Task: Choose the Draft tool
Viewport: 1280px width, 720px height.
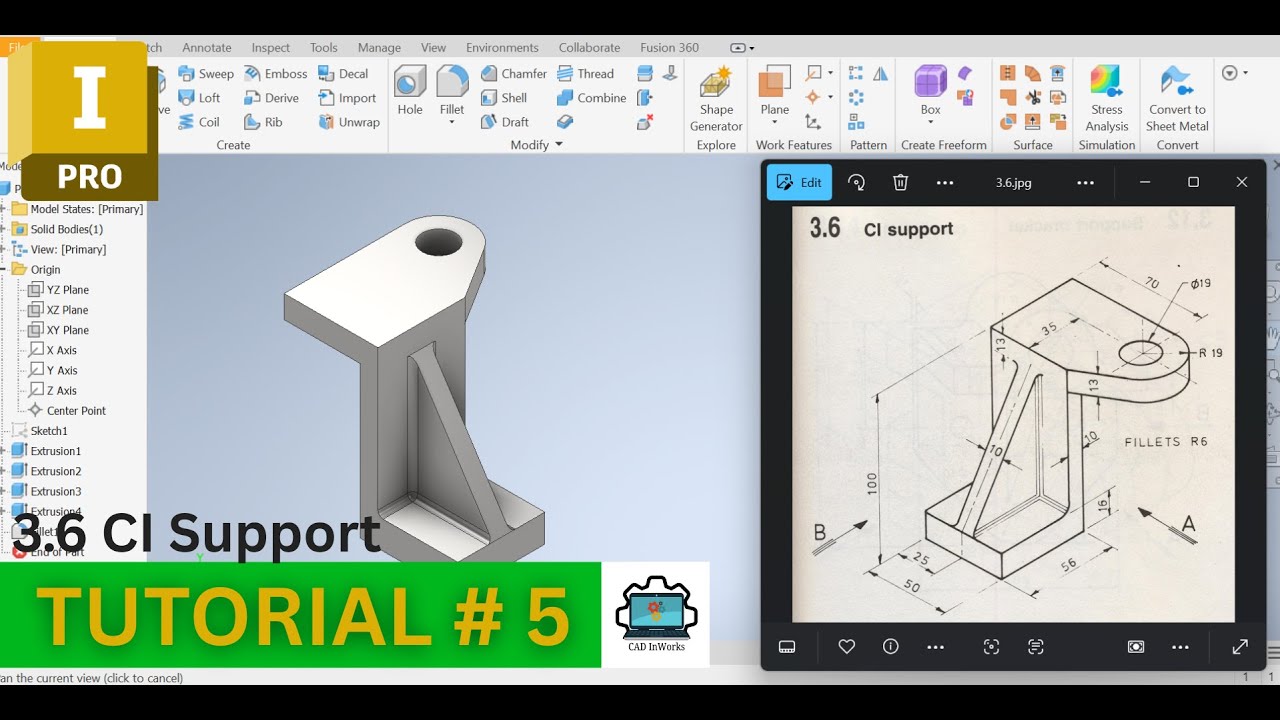Action: (505, 122)
